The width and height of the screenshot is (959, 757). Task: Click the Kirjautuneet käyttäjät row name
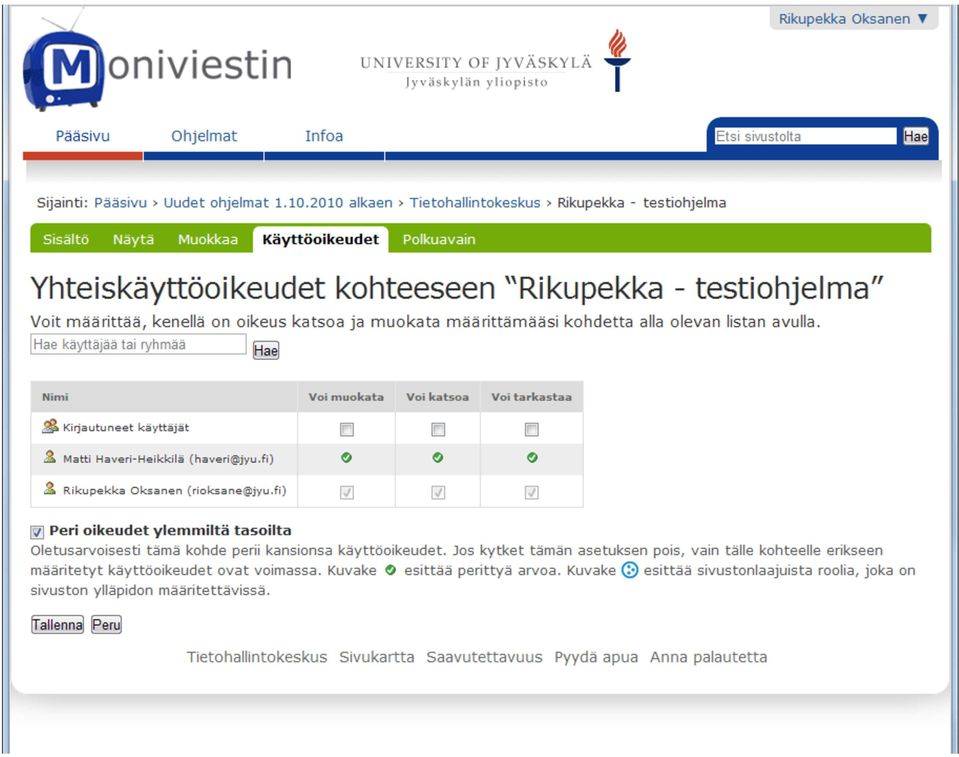point(126,427)
